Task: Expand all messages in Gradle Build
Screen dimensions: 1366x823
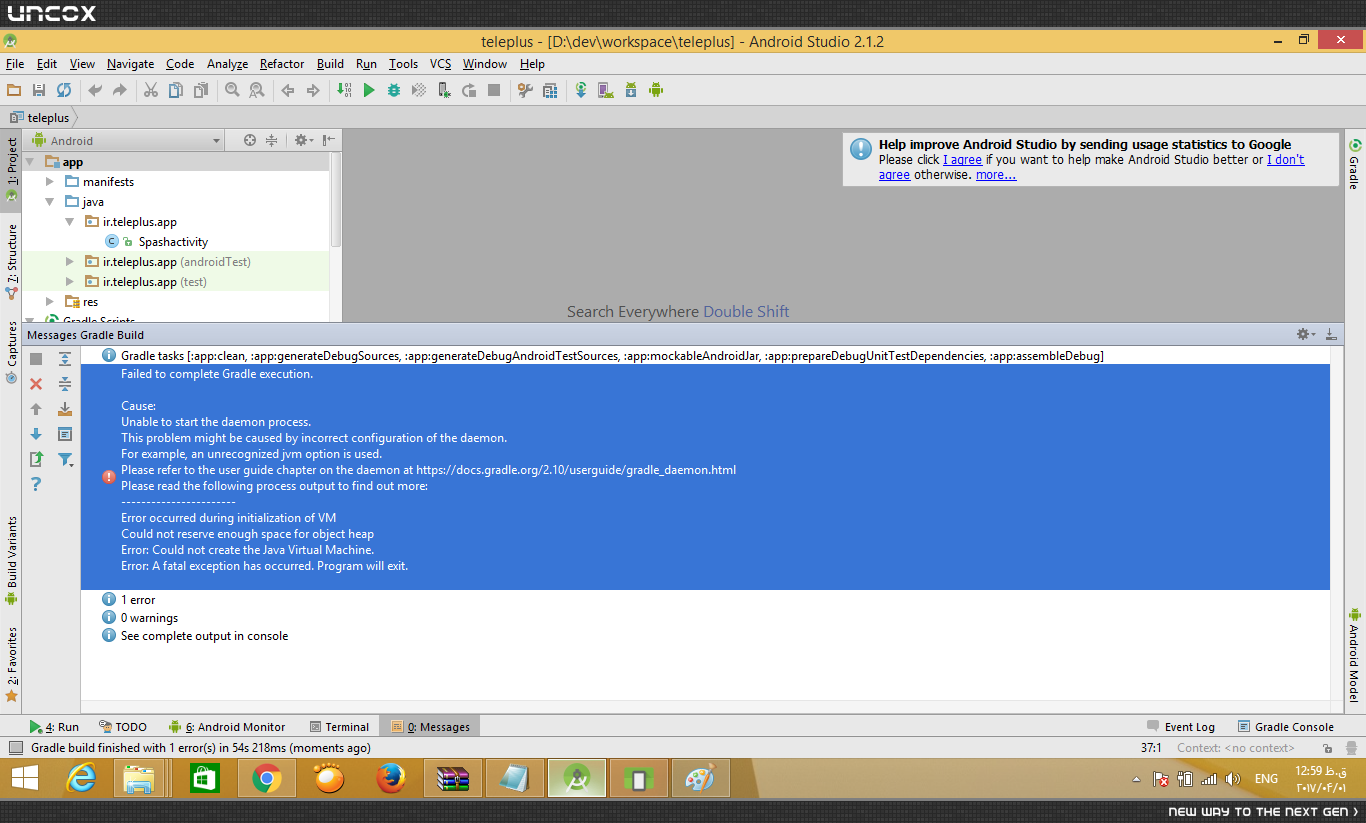Action: (65, 359)
